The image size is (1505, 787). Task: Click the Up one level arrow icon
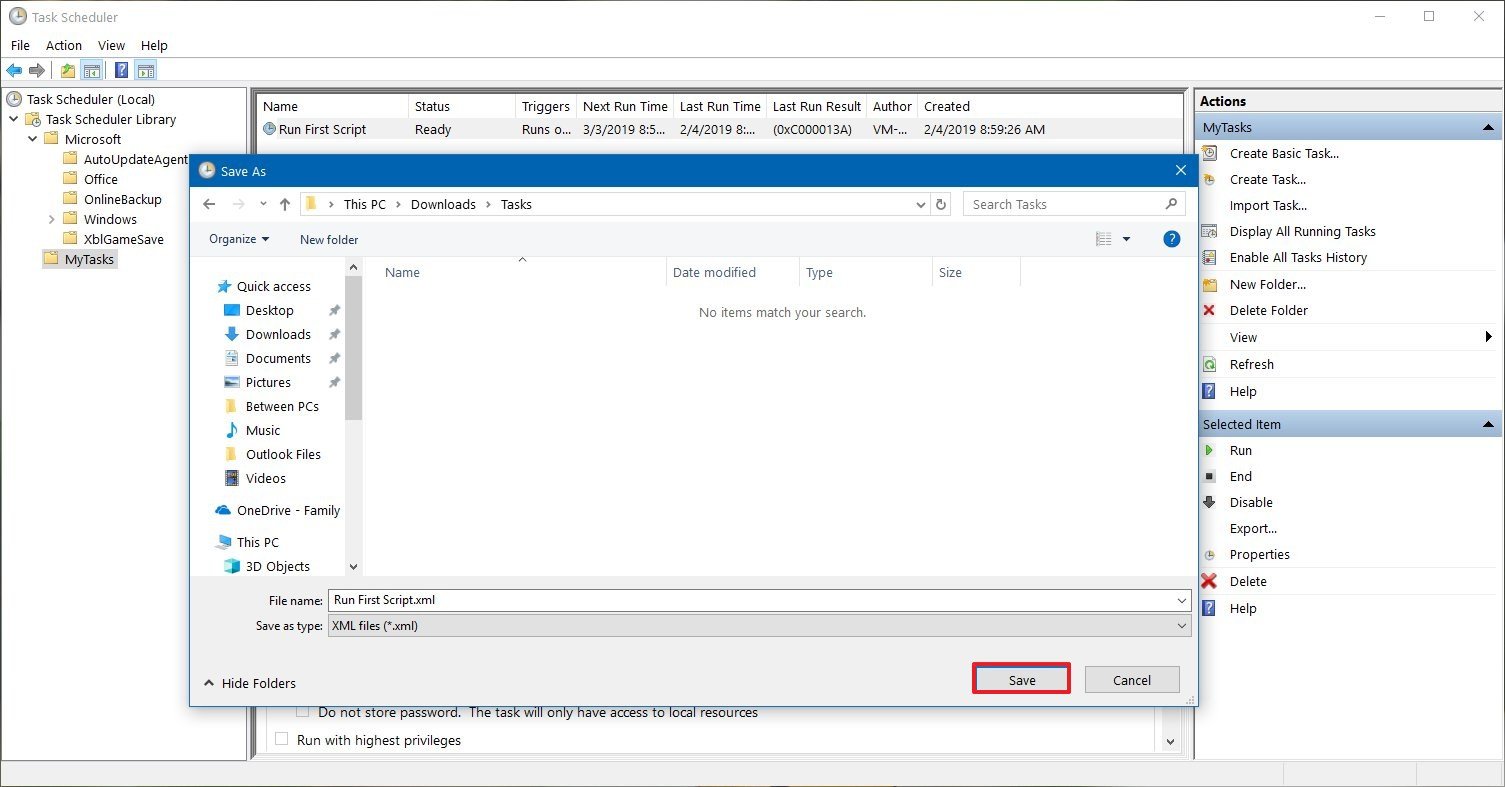pos(285,204)
